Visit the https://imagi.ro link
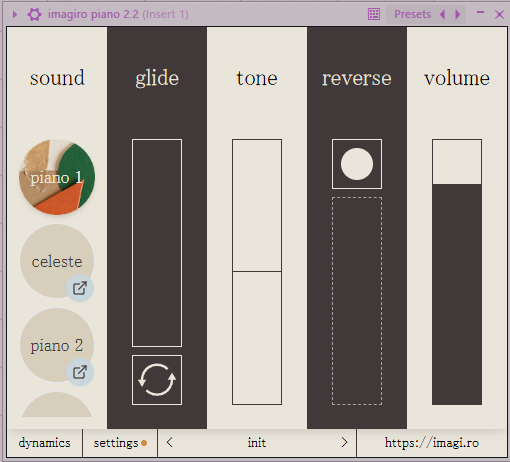Screen dimensions: 510x462 click(432, 443)
